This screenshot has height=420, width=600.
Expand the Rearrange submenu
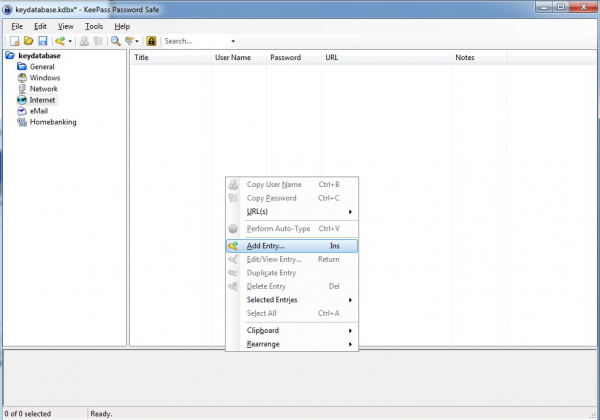292,344
